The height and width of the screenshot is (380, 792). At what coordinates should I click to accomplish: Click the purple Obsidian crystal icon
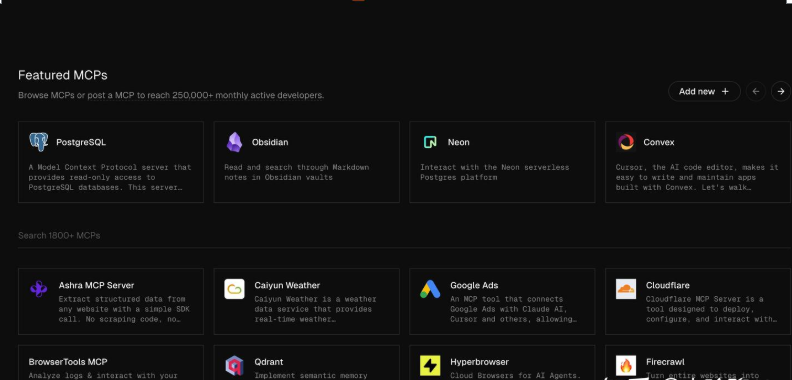[x=234, y=142]
